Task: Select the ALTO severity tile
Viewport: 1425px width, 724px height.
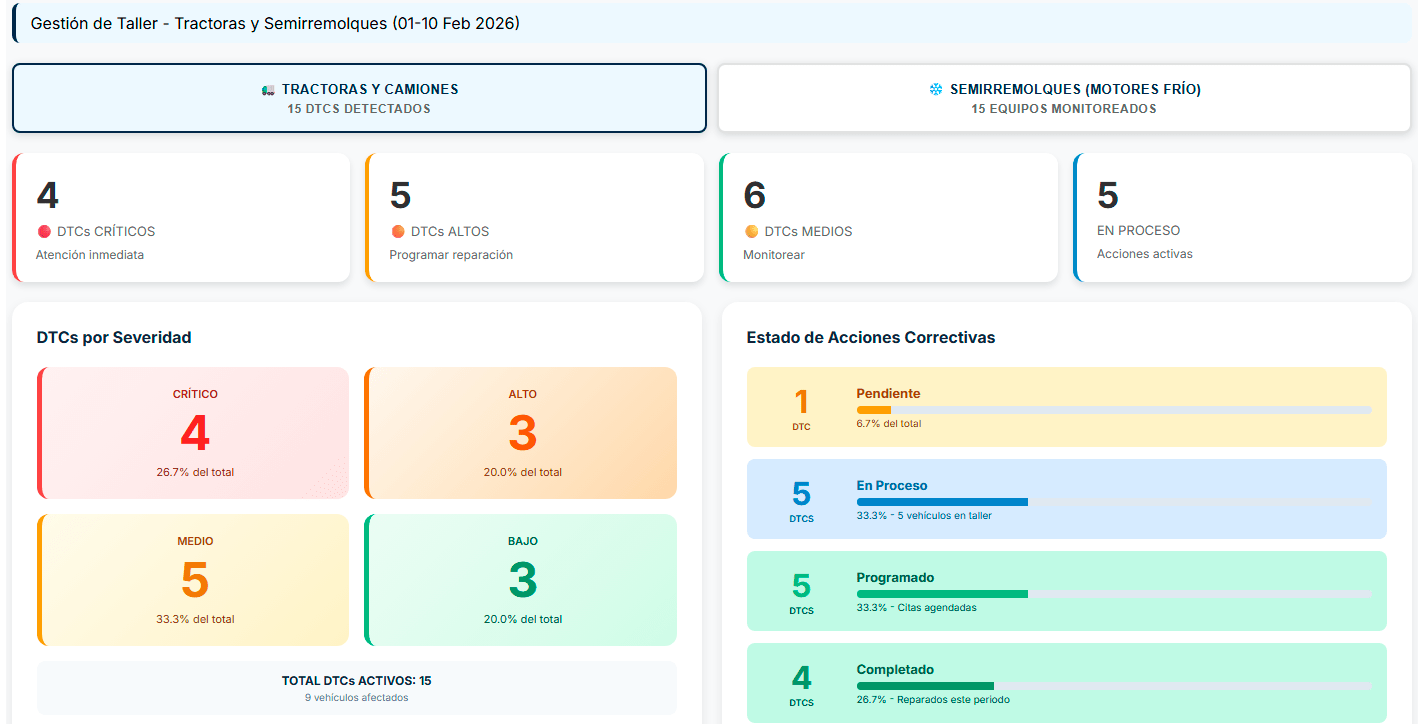Action: [521, 432]
